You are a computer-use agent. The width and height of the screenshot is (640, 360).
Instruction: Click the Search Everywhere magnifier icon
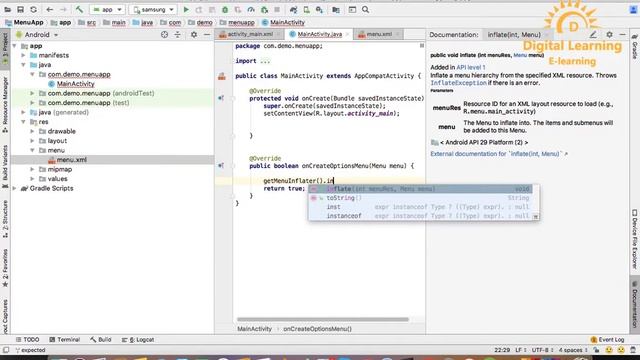366,9
